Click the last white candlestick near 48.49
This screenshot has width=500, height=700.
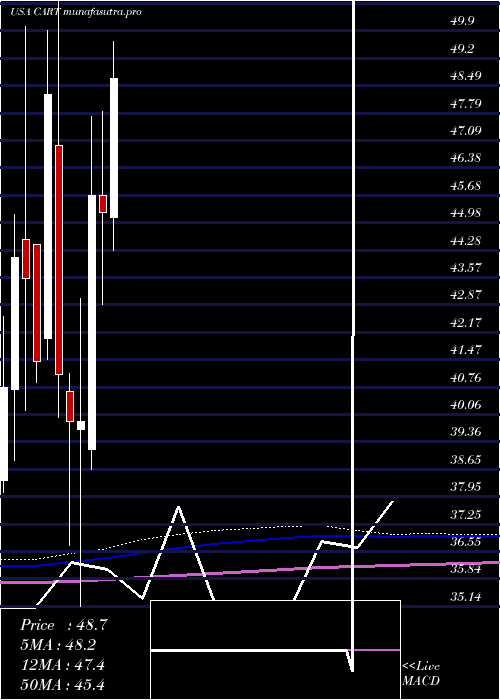pyautogui.click(x=114, y=148)
